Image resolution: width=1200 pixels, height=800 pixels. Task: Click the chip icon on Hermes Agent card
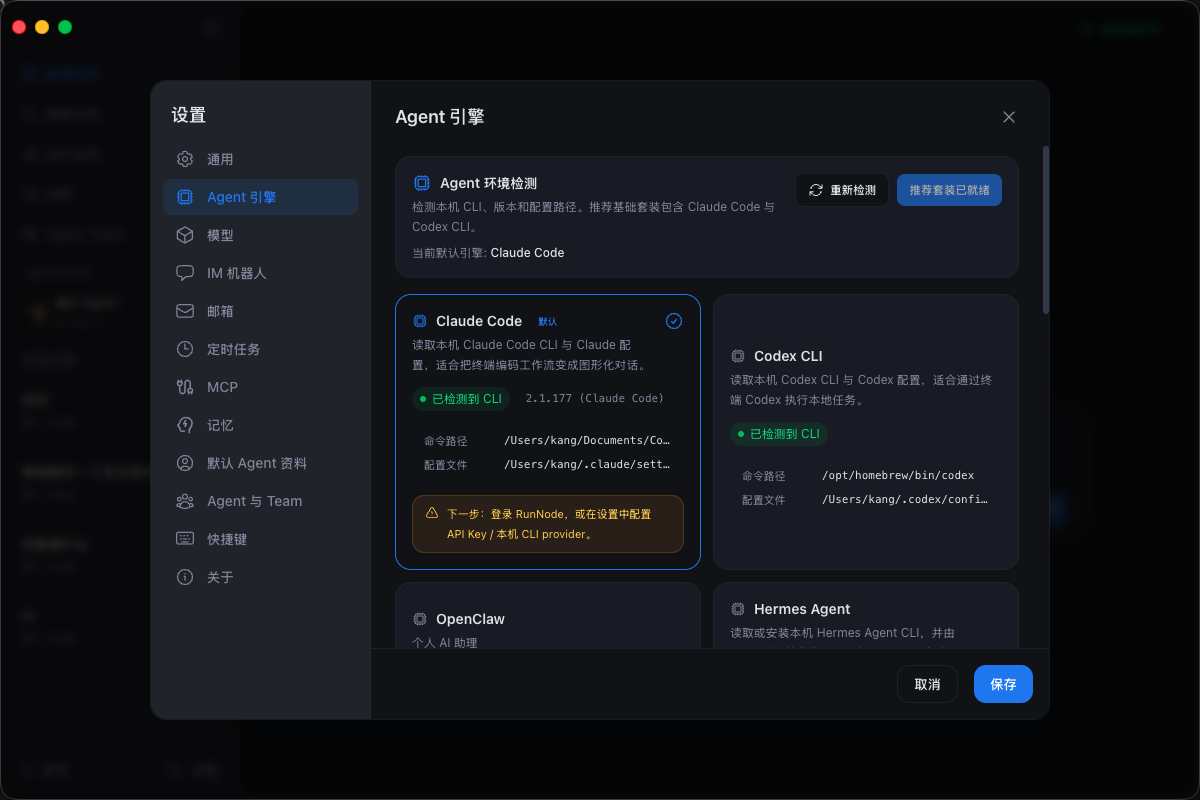pyautogui.click(x=738, y=609)
